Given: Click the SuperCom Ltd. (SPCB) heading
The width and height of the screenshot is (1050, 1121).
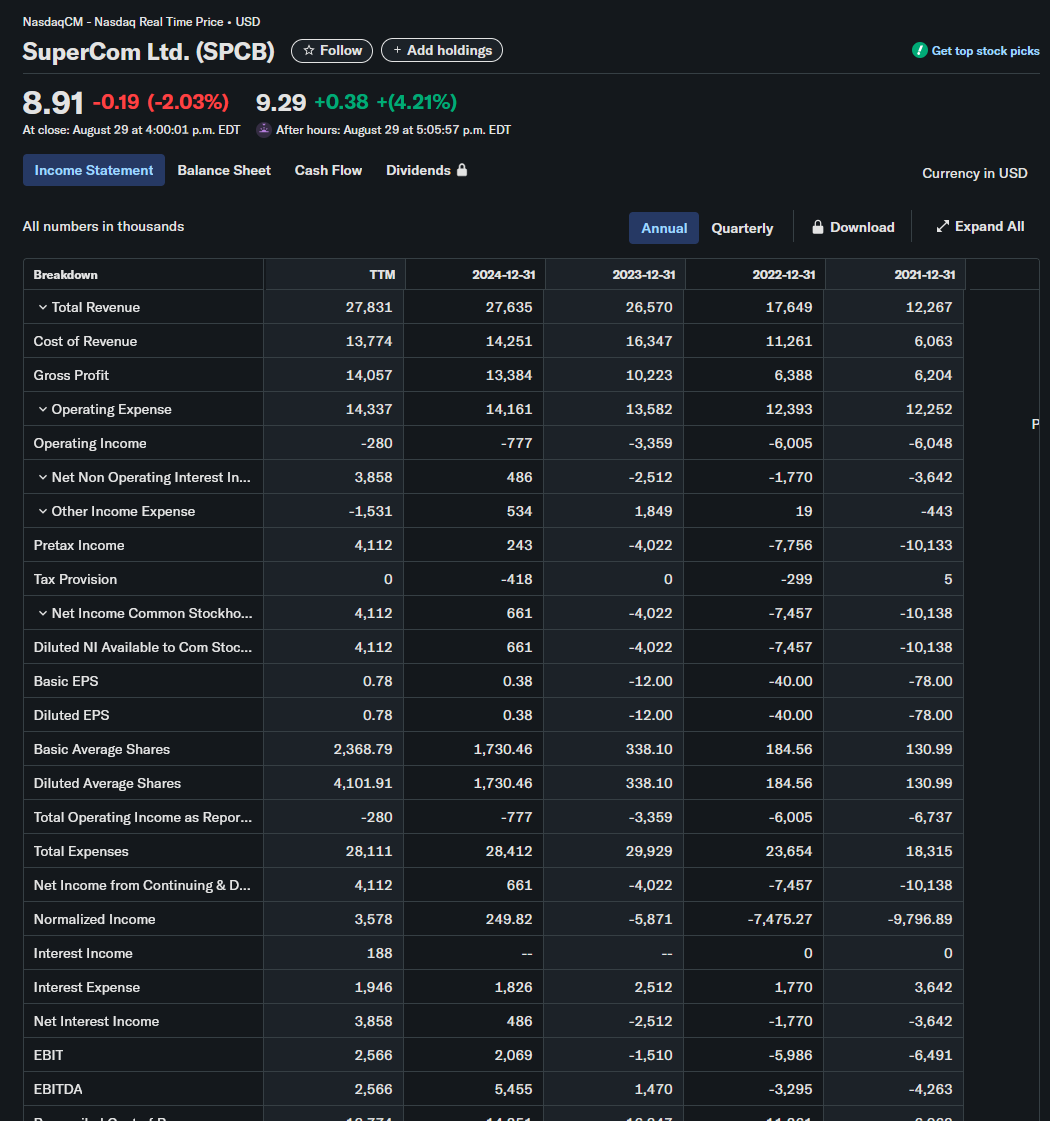Looking at the screenshot, I should 149,51.
